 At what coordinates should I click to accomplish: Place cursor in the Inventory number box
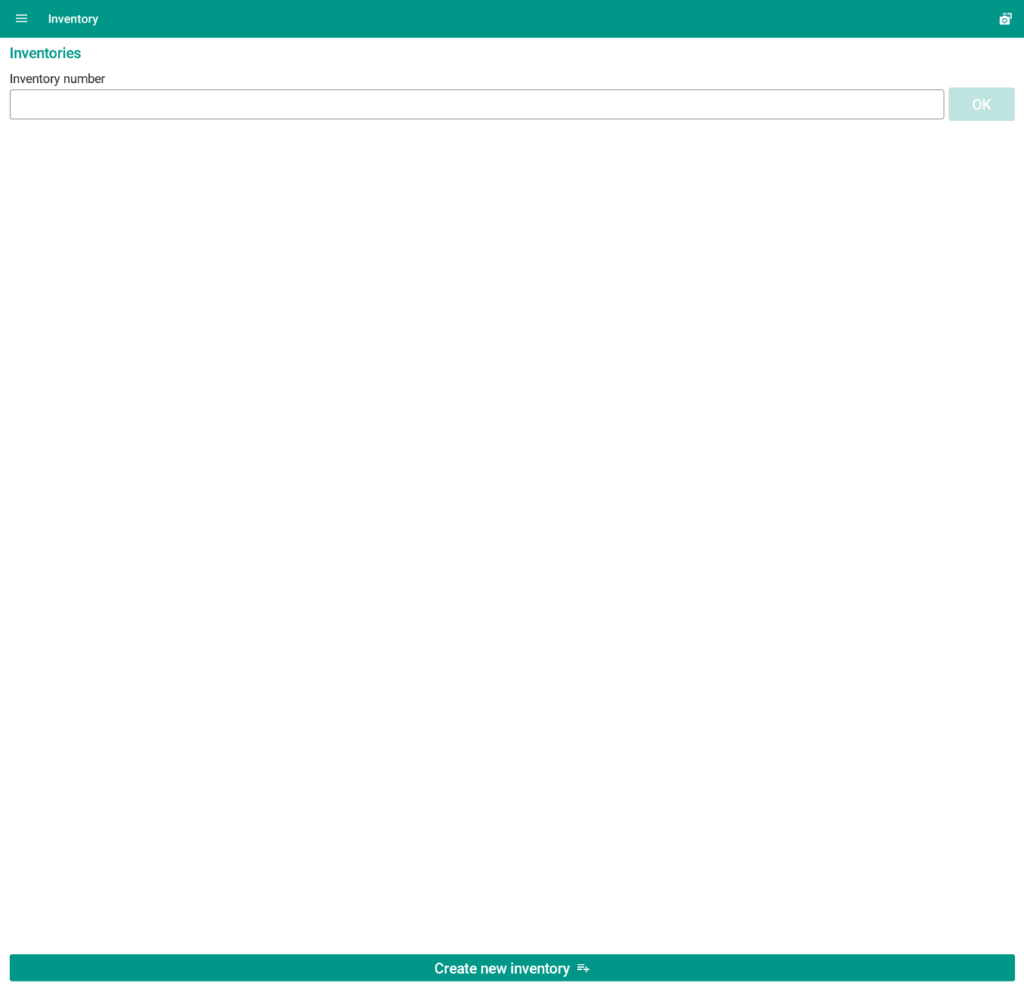(476, 104)
